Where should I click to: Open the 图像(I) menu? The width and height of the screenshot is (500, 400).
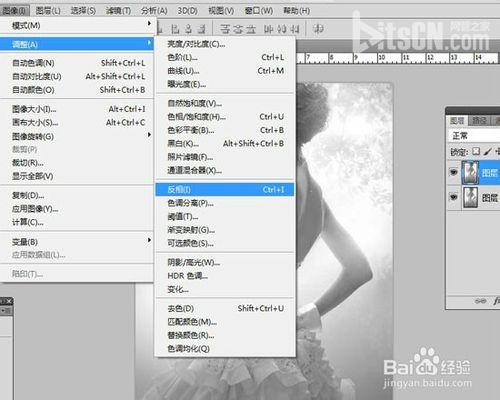click(15, 11)
